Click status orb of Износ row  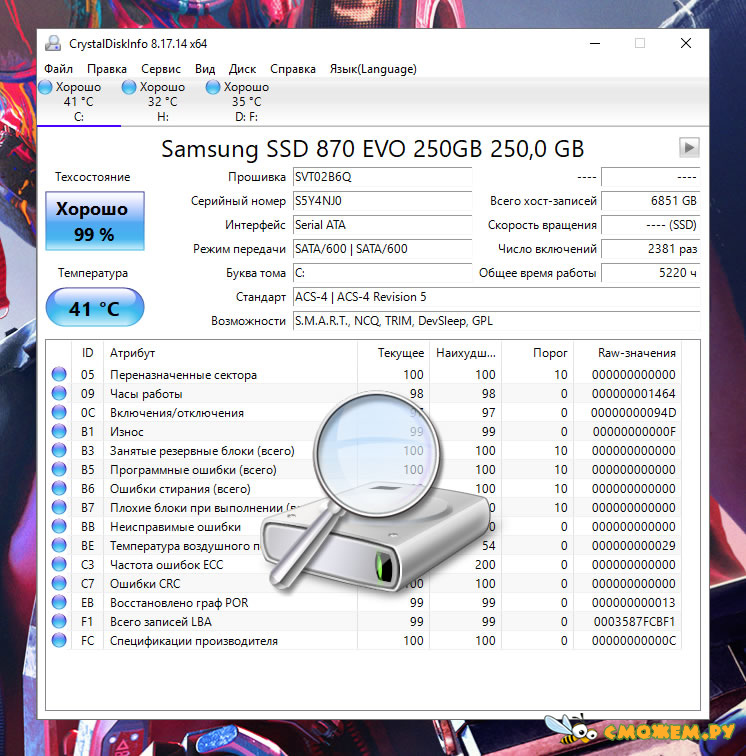59,432
